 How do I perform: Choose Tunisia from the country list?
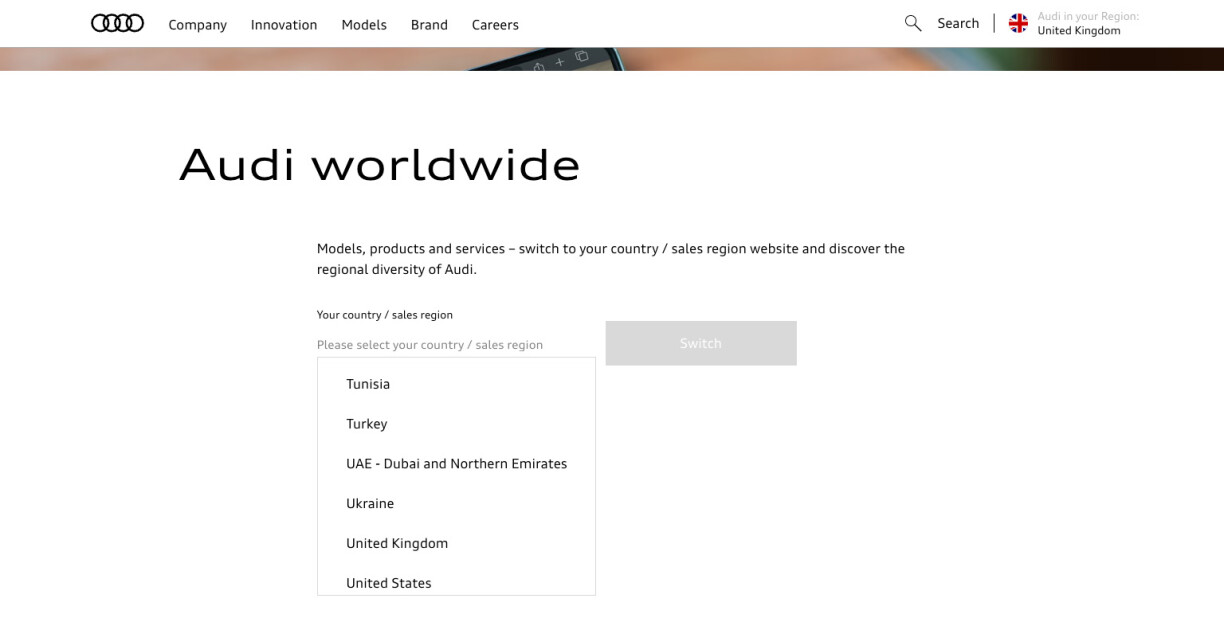368,384
